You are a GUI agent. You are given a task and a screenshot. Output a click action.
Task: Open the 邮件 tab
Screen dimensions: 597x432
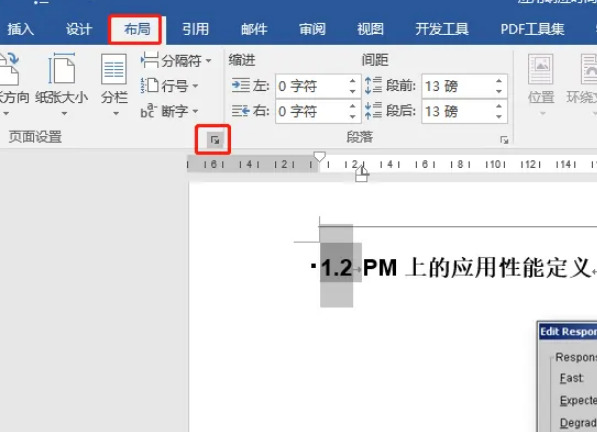(x=254, y=29)
